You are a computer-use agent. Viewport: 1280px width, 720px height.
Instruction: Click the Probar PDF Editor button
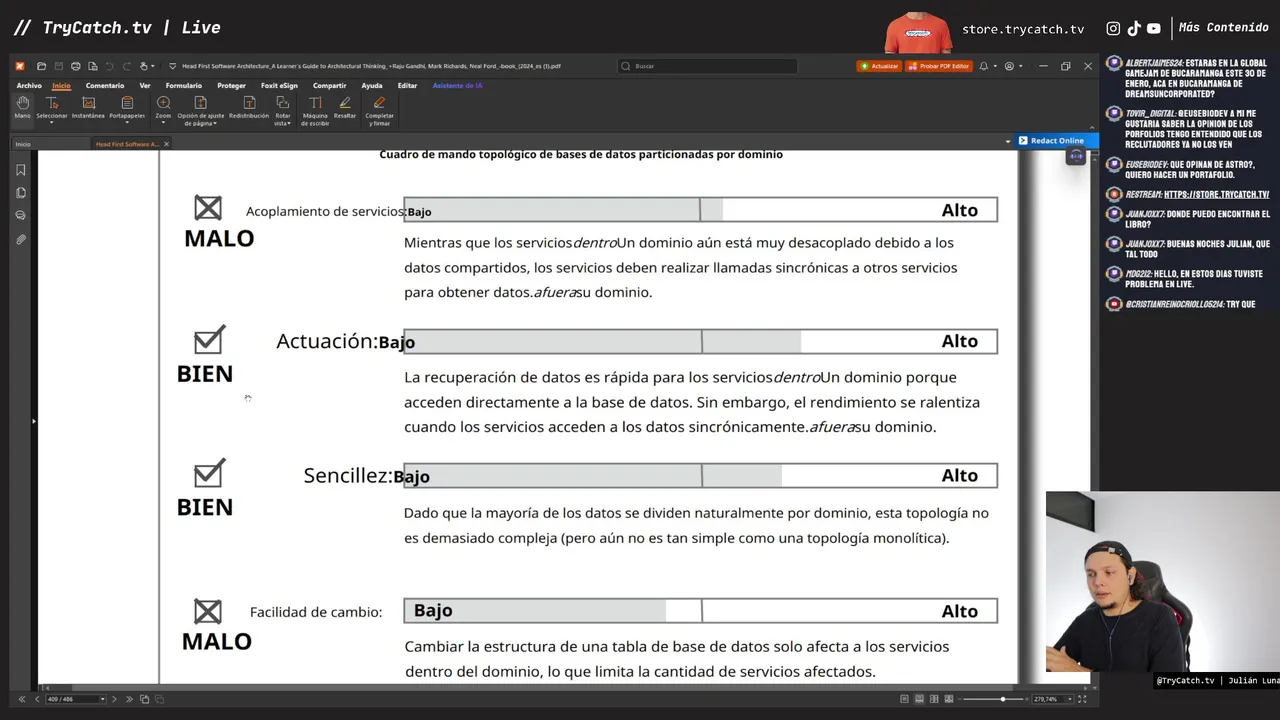(x=939, y=66)
